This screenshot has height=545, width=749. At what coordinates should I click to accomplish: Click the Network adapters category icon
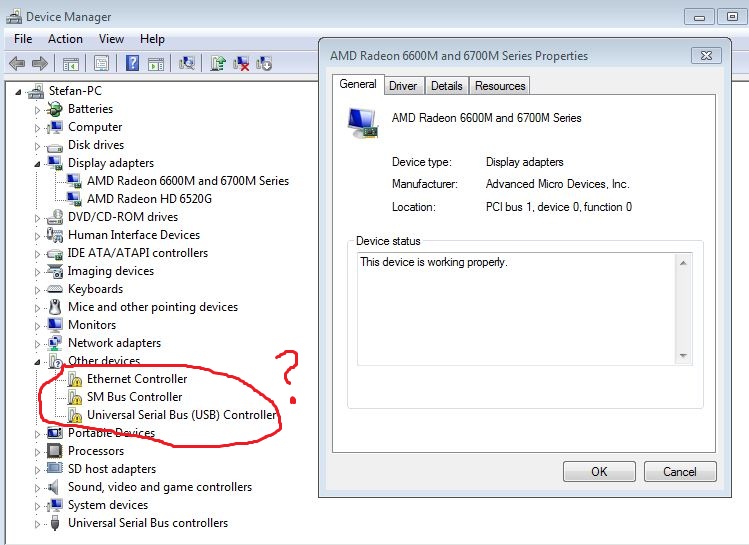pyautogui.click(x=54, y=343)
